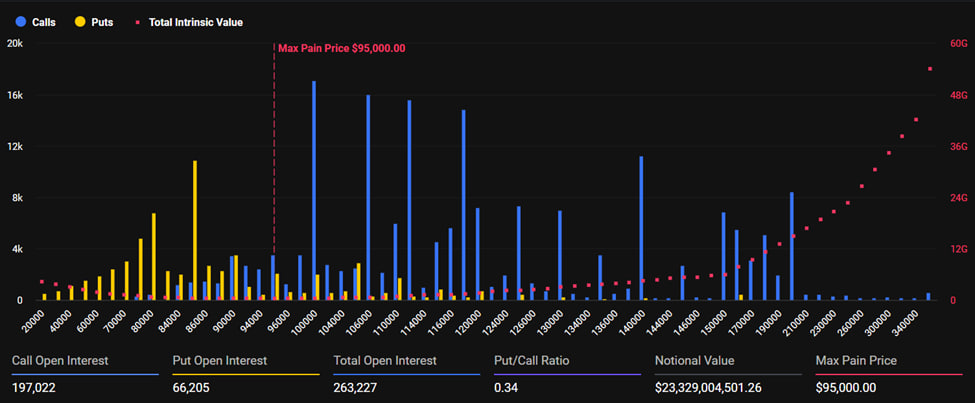Click the Max Pain Price stat card
The width and height of the screenshot is (975, 403).
tap(889, 374)
